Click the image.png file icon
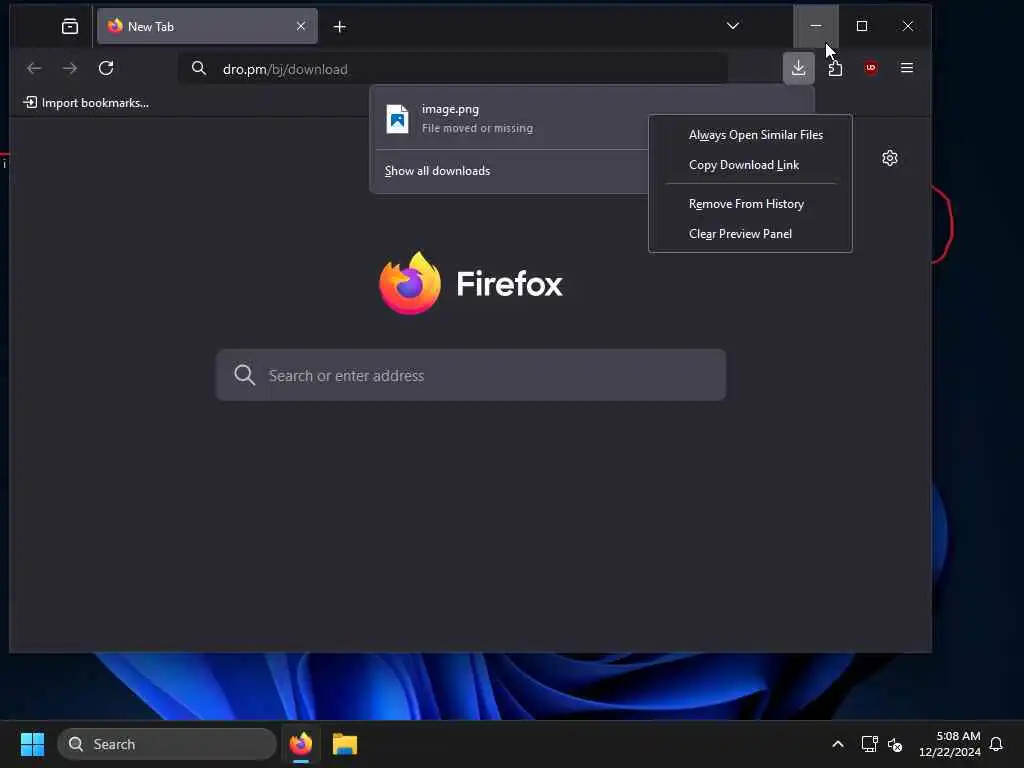Viewport: 1024px width, 768px height. pos(397,119)
